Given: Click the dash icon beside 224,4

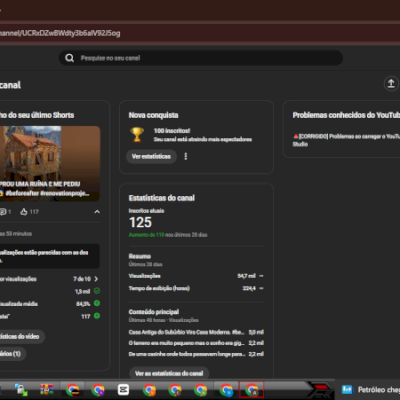Looking at the screenshot, I should pos(261,288).
